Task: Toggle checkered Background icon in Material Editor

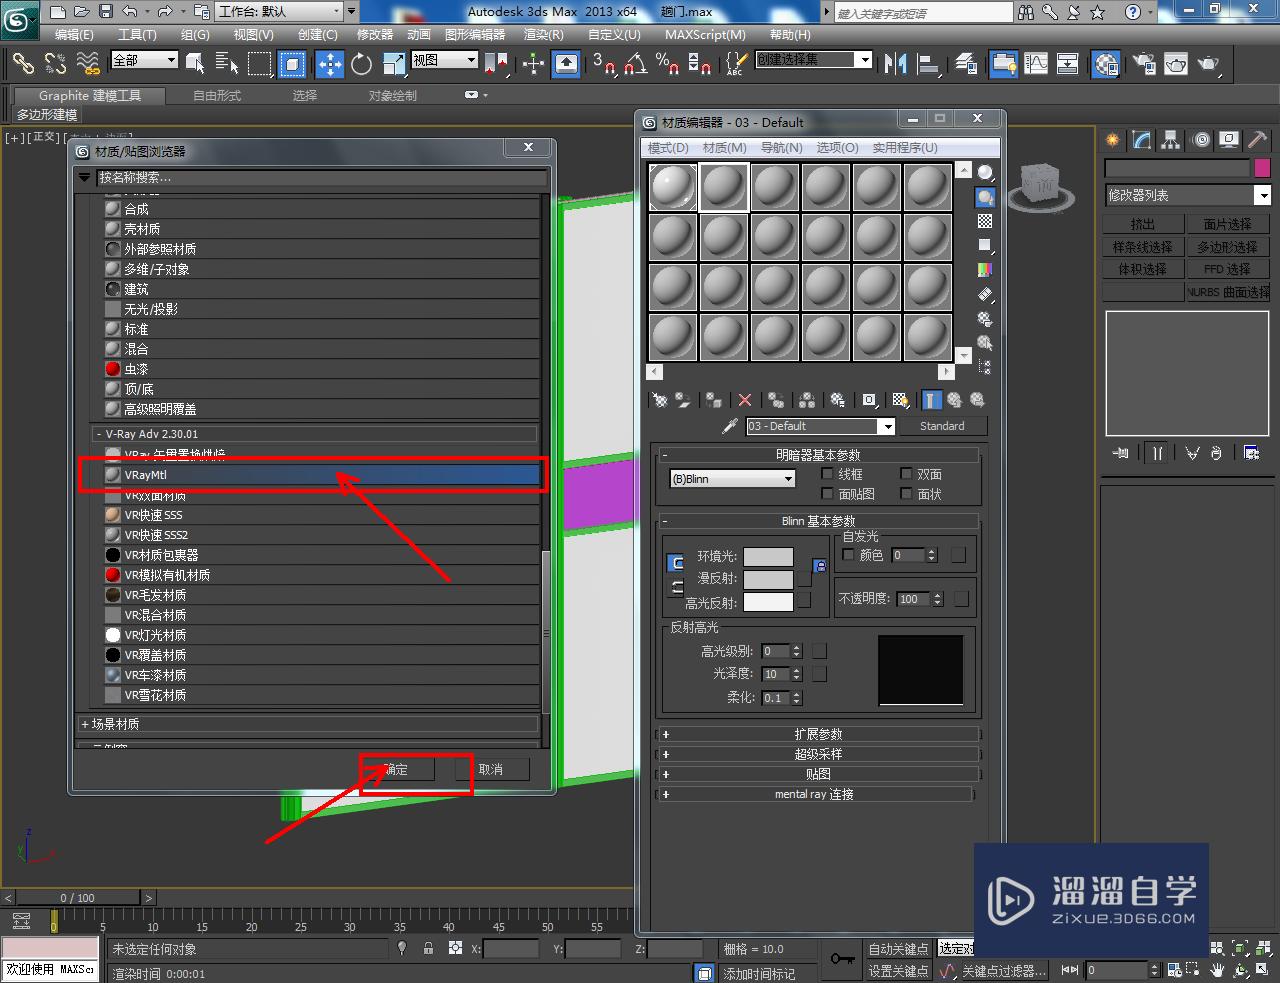Action: pos(985,221)
